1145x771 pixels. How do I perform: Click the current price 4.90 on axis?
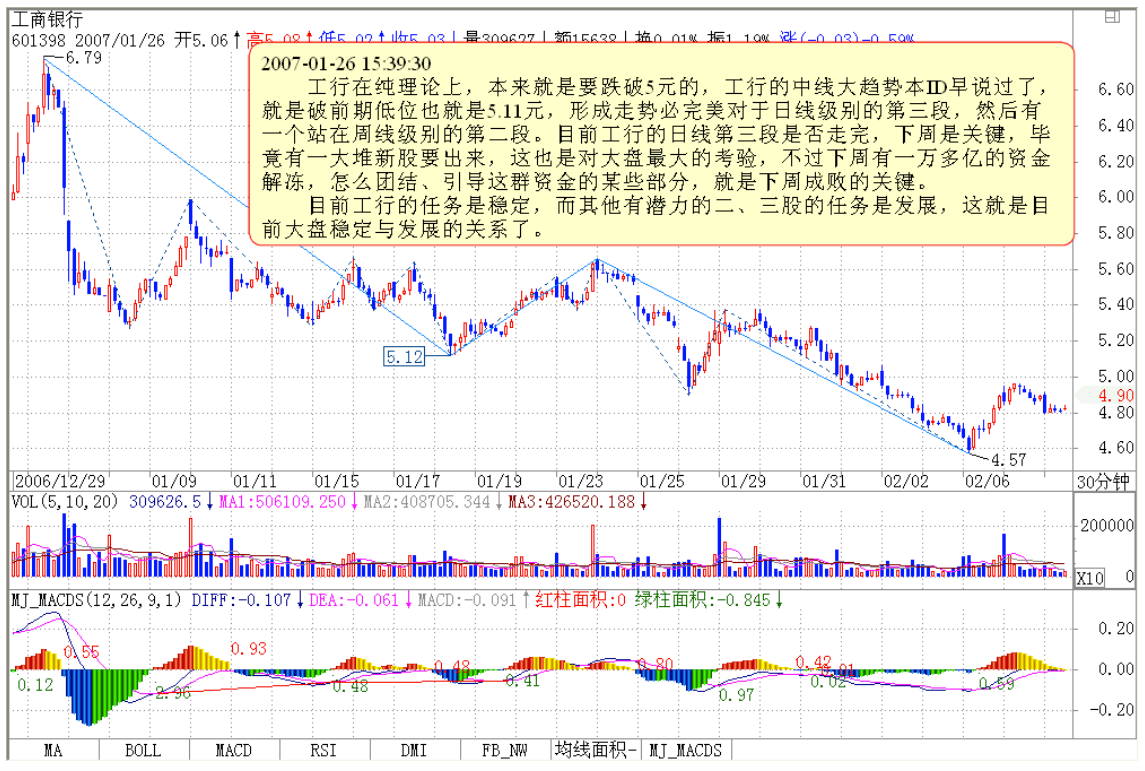[x=1116, y=396]
